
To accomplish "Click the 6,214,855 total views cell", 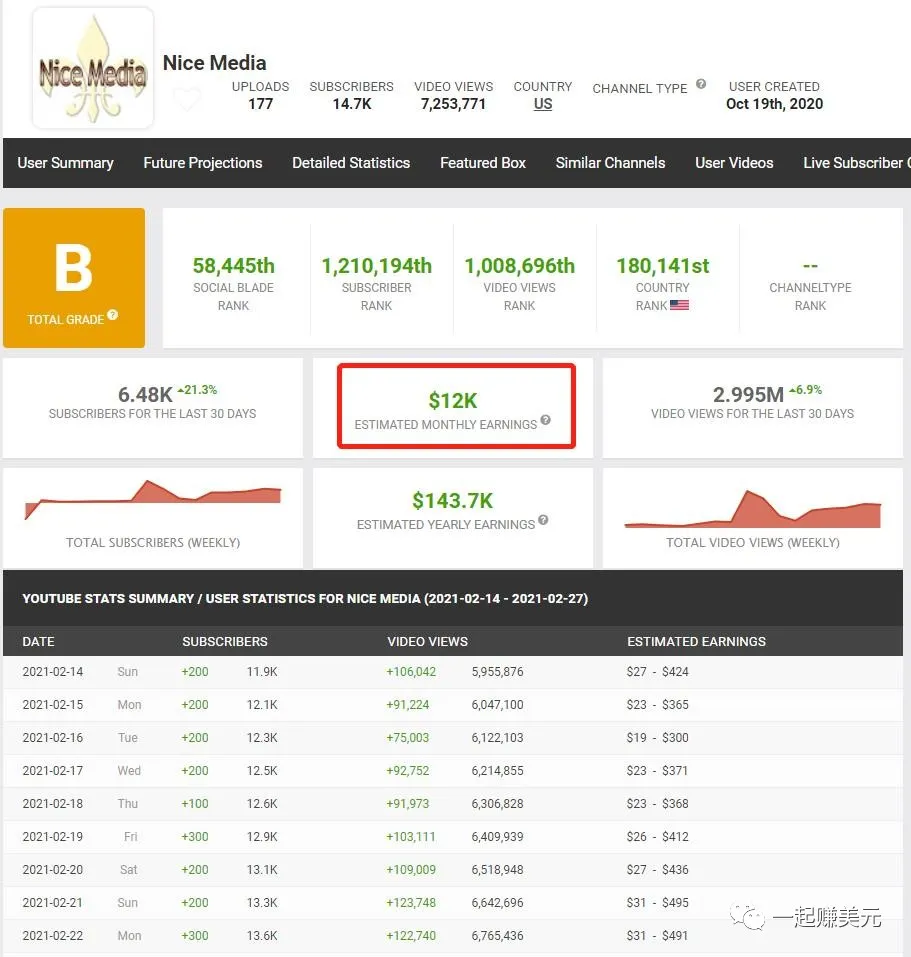I will [497, 771].
